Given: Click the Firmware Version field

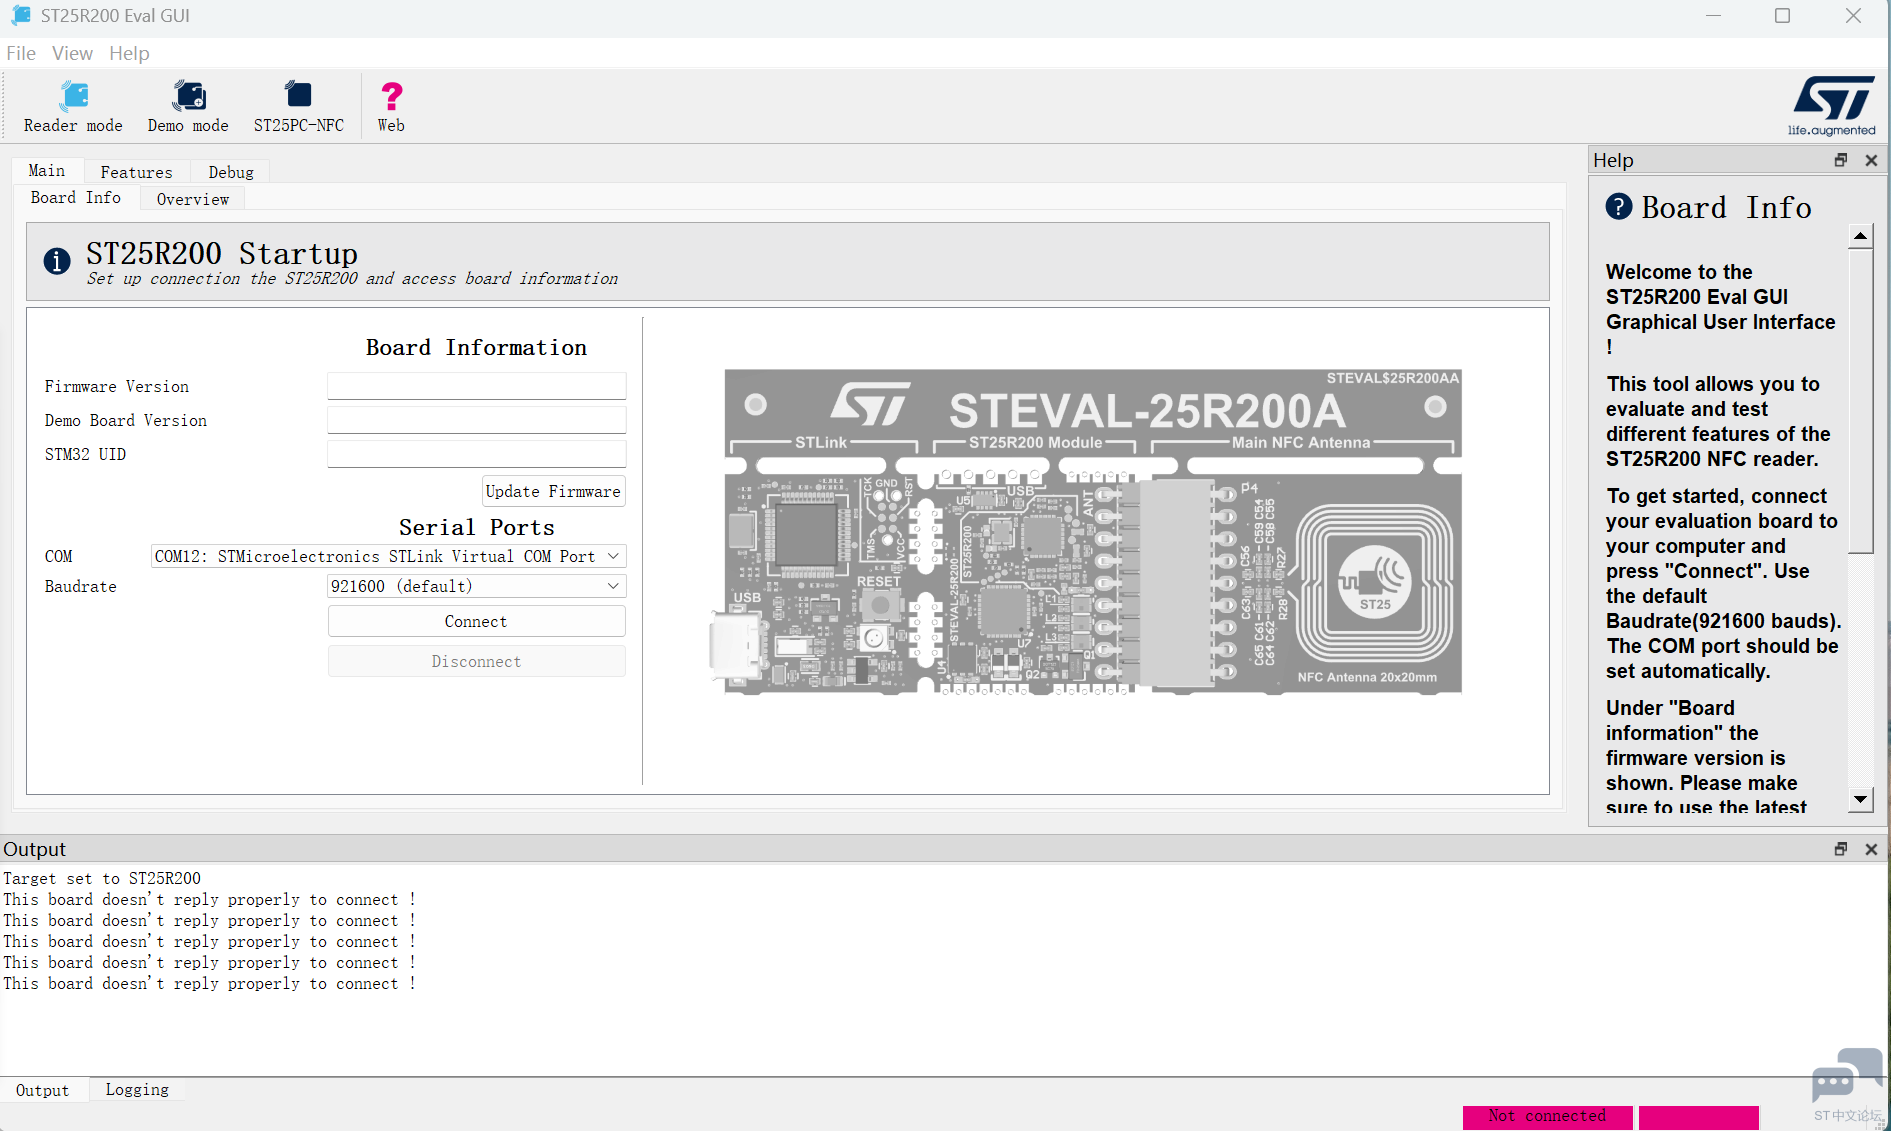Looking at the screenshot, I should [x=476, y=386].
